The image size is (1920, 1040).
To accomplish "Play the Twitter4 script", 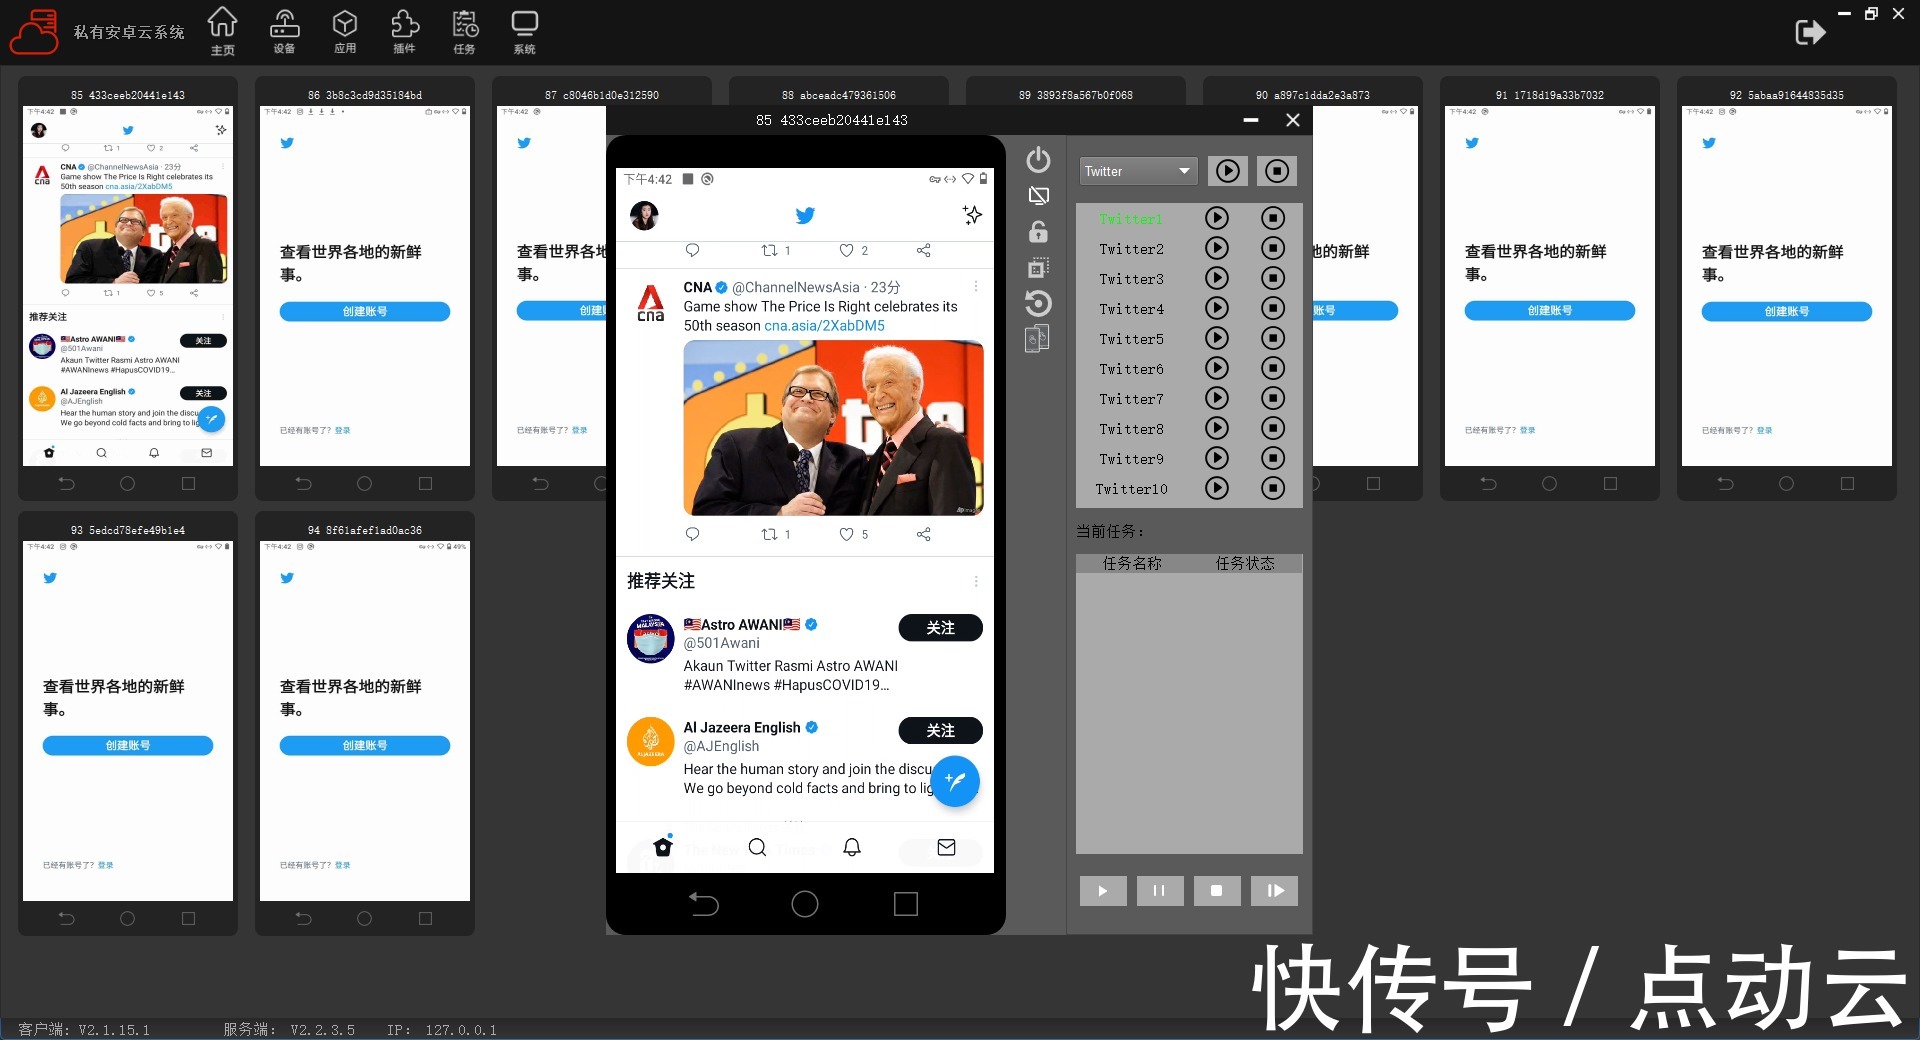I will click(x=1216, y=308).
